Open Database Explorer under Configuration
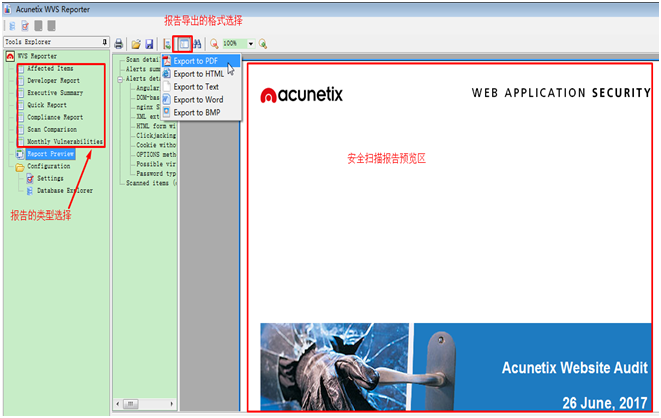The width and height of the screenshot is (661, 418). pos(65,190)
